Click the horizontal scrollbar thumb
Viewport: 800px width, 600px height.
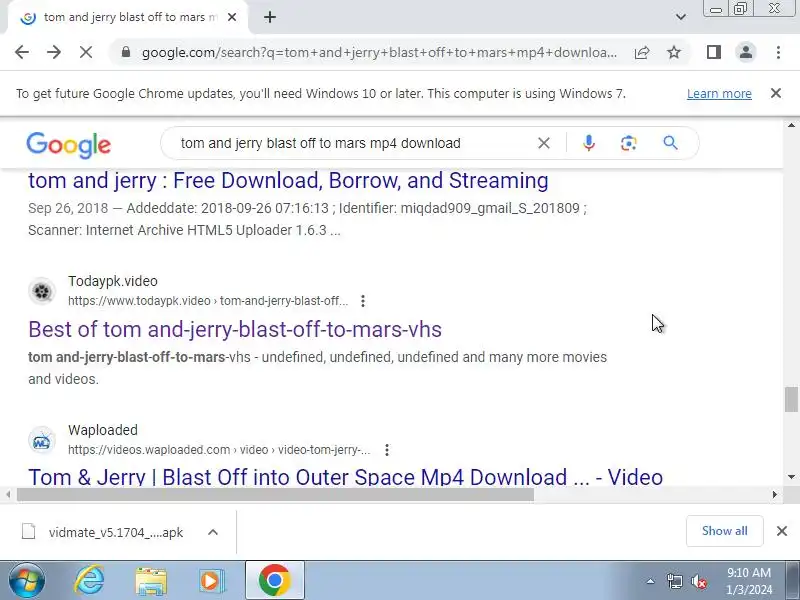click(x=275, y=494)
